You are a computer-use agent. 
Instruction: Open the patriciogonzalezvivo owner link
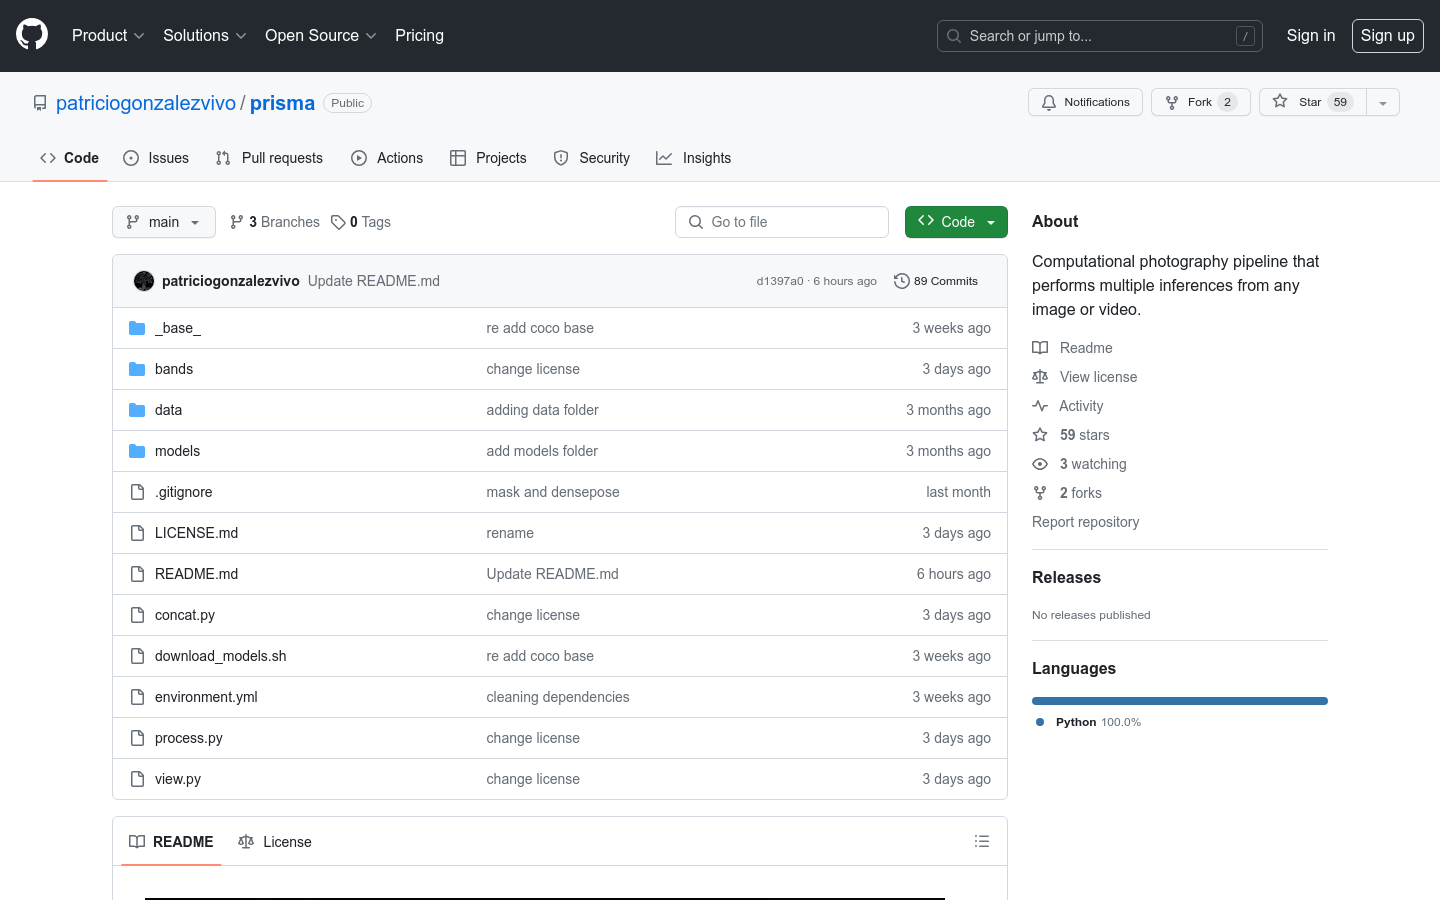click(x=146, y=103)
